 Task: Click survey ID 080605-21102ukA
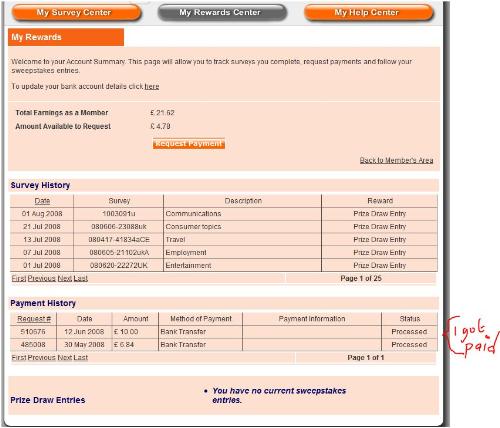119,253
